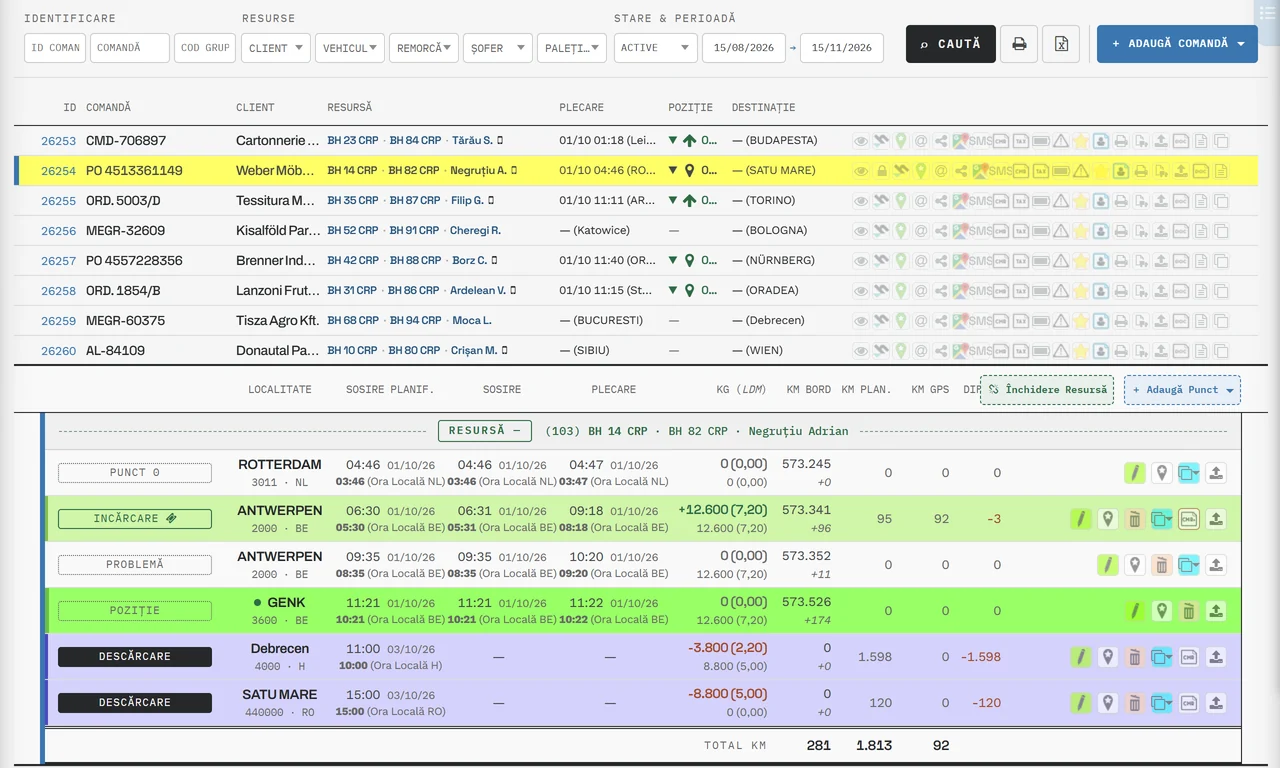The image size is (1280, 768).
Task: Click the upload icon in the Debrecen row
Action: point(1216,657)
